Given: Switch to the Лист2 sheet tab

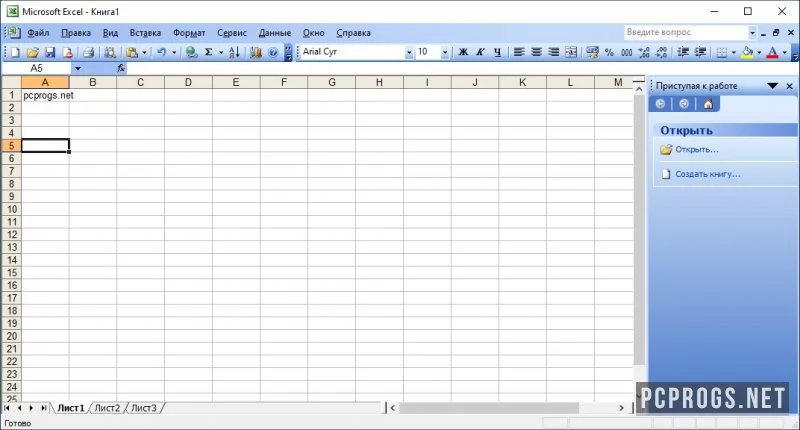Looking at the screenshot, I should [107, 408].
